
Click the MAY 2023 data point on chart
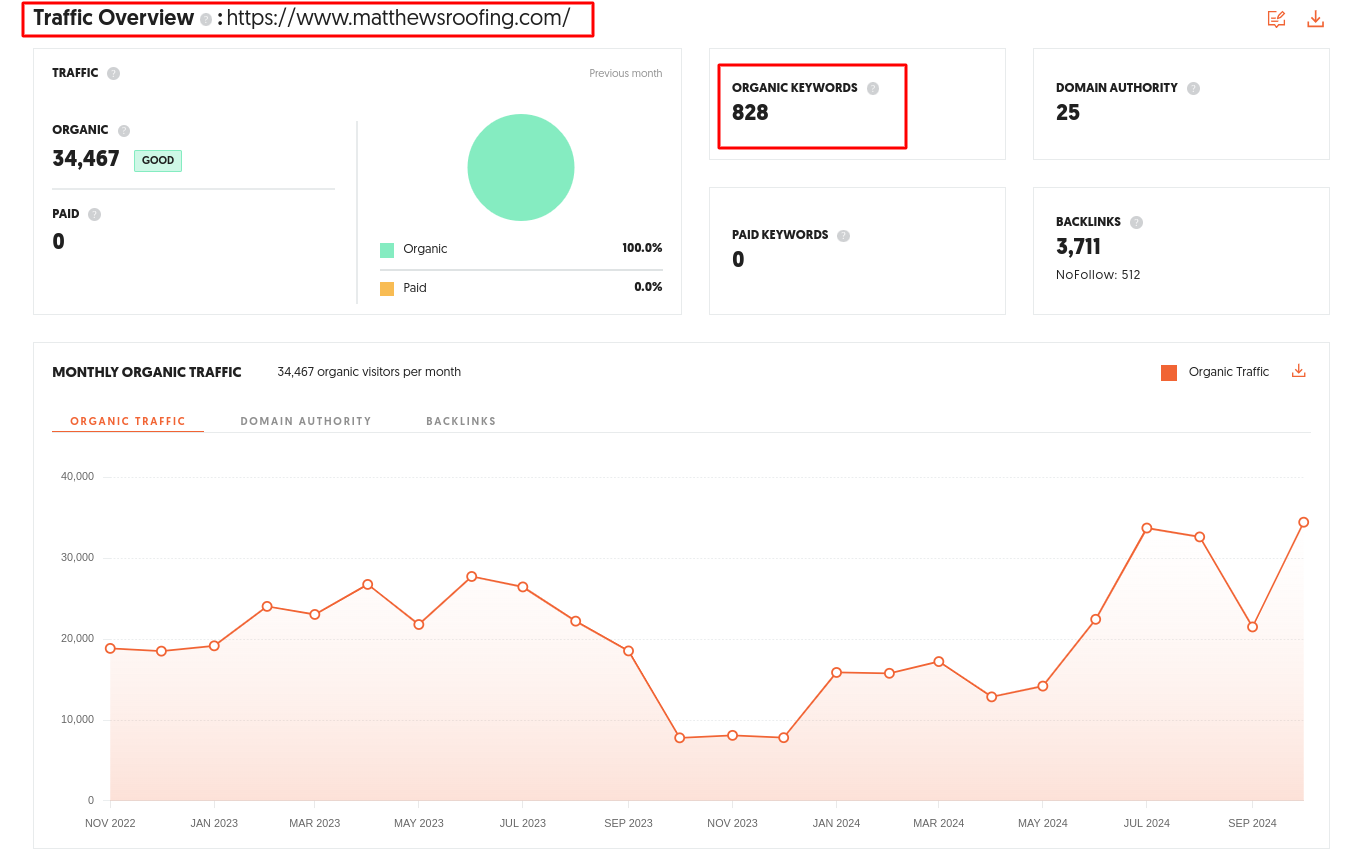pos(419,624)
